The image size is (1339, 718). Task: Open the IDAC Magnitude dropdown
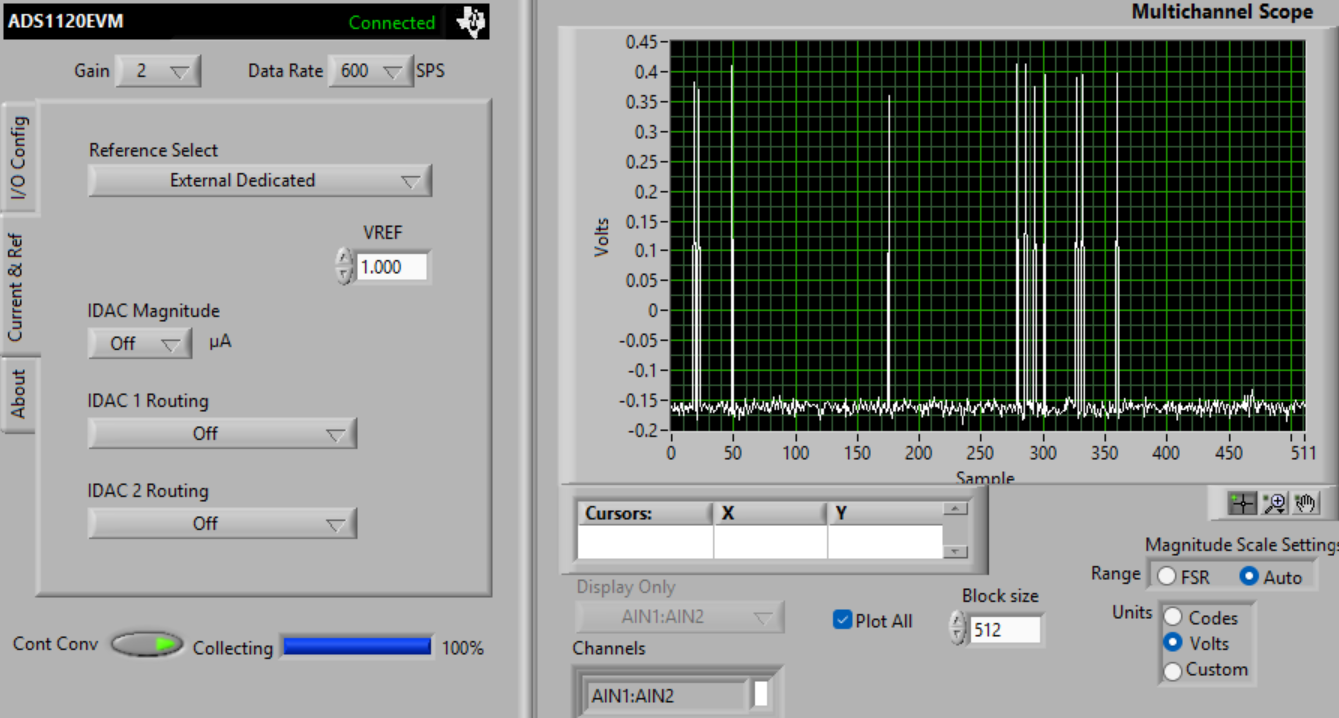[140, 343]
